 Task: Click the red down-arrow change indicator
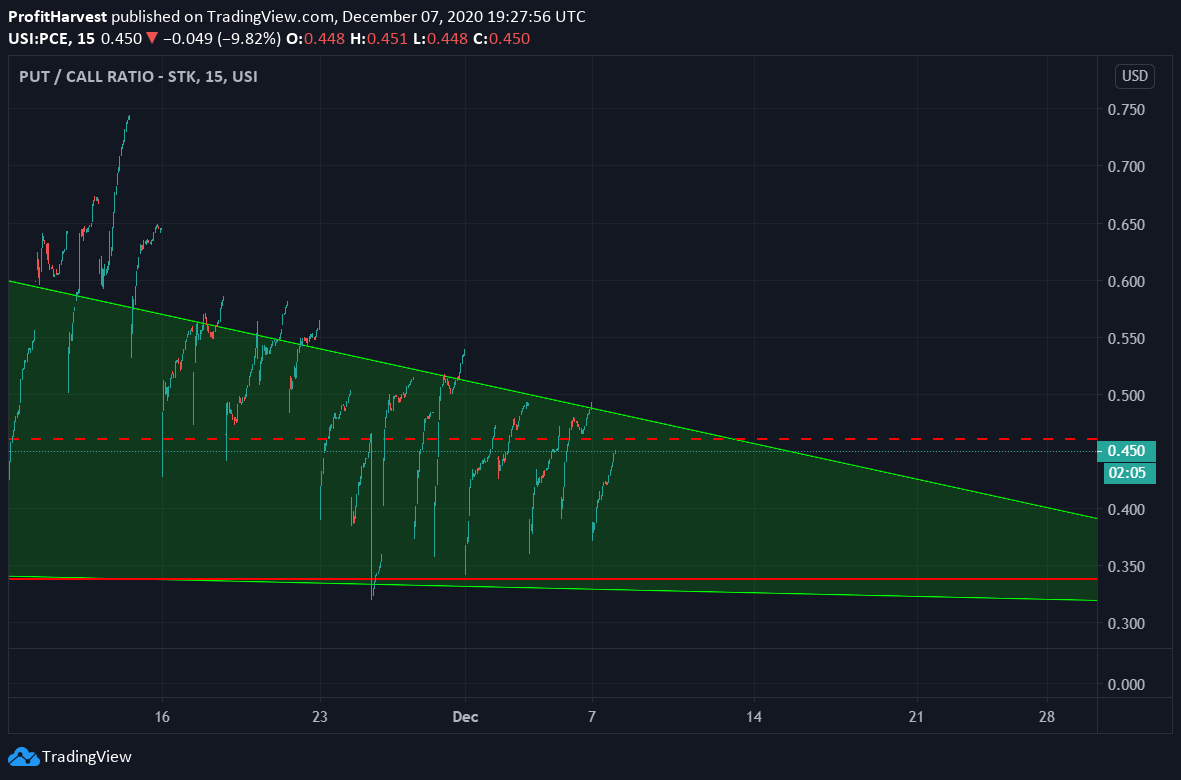(x=151, y=38)
